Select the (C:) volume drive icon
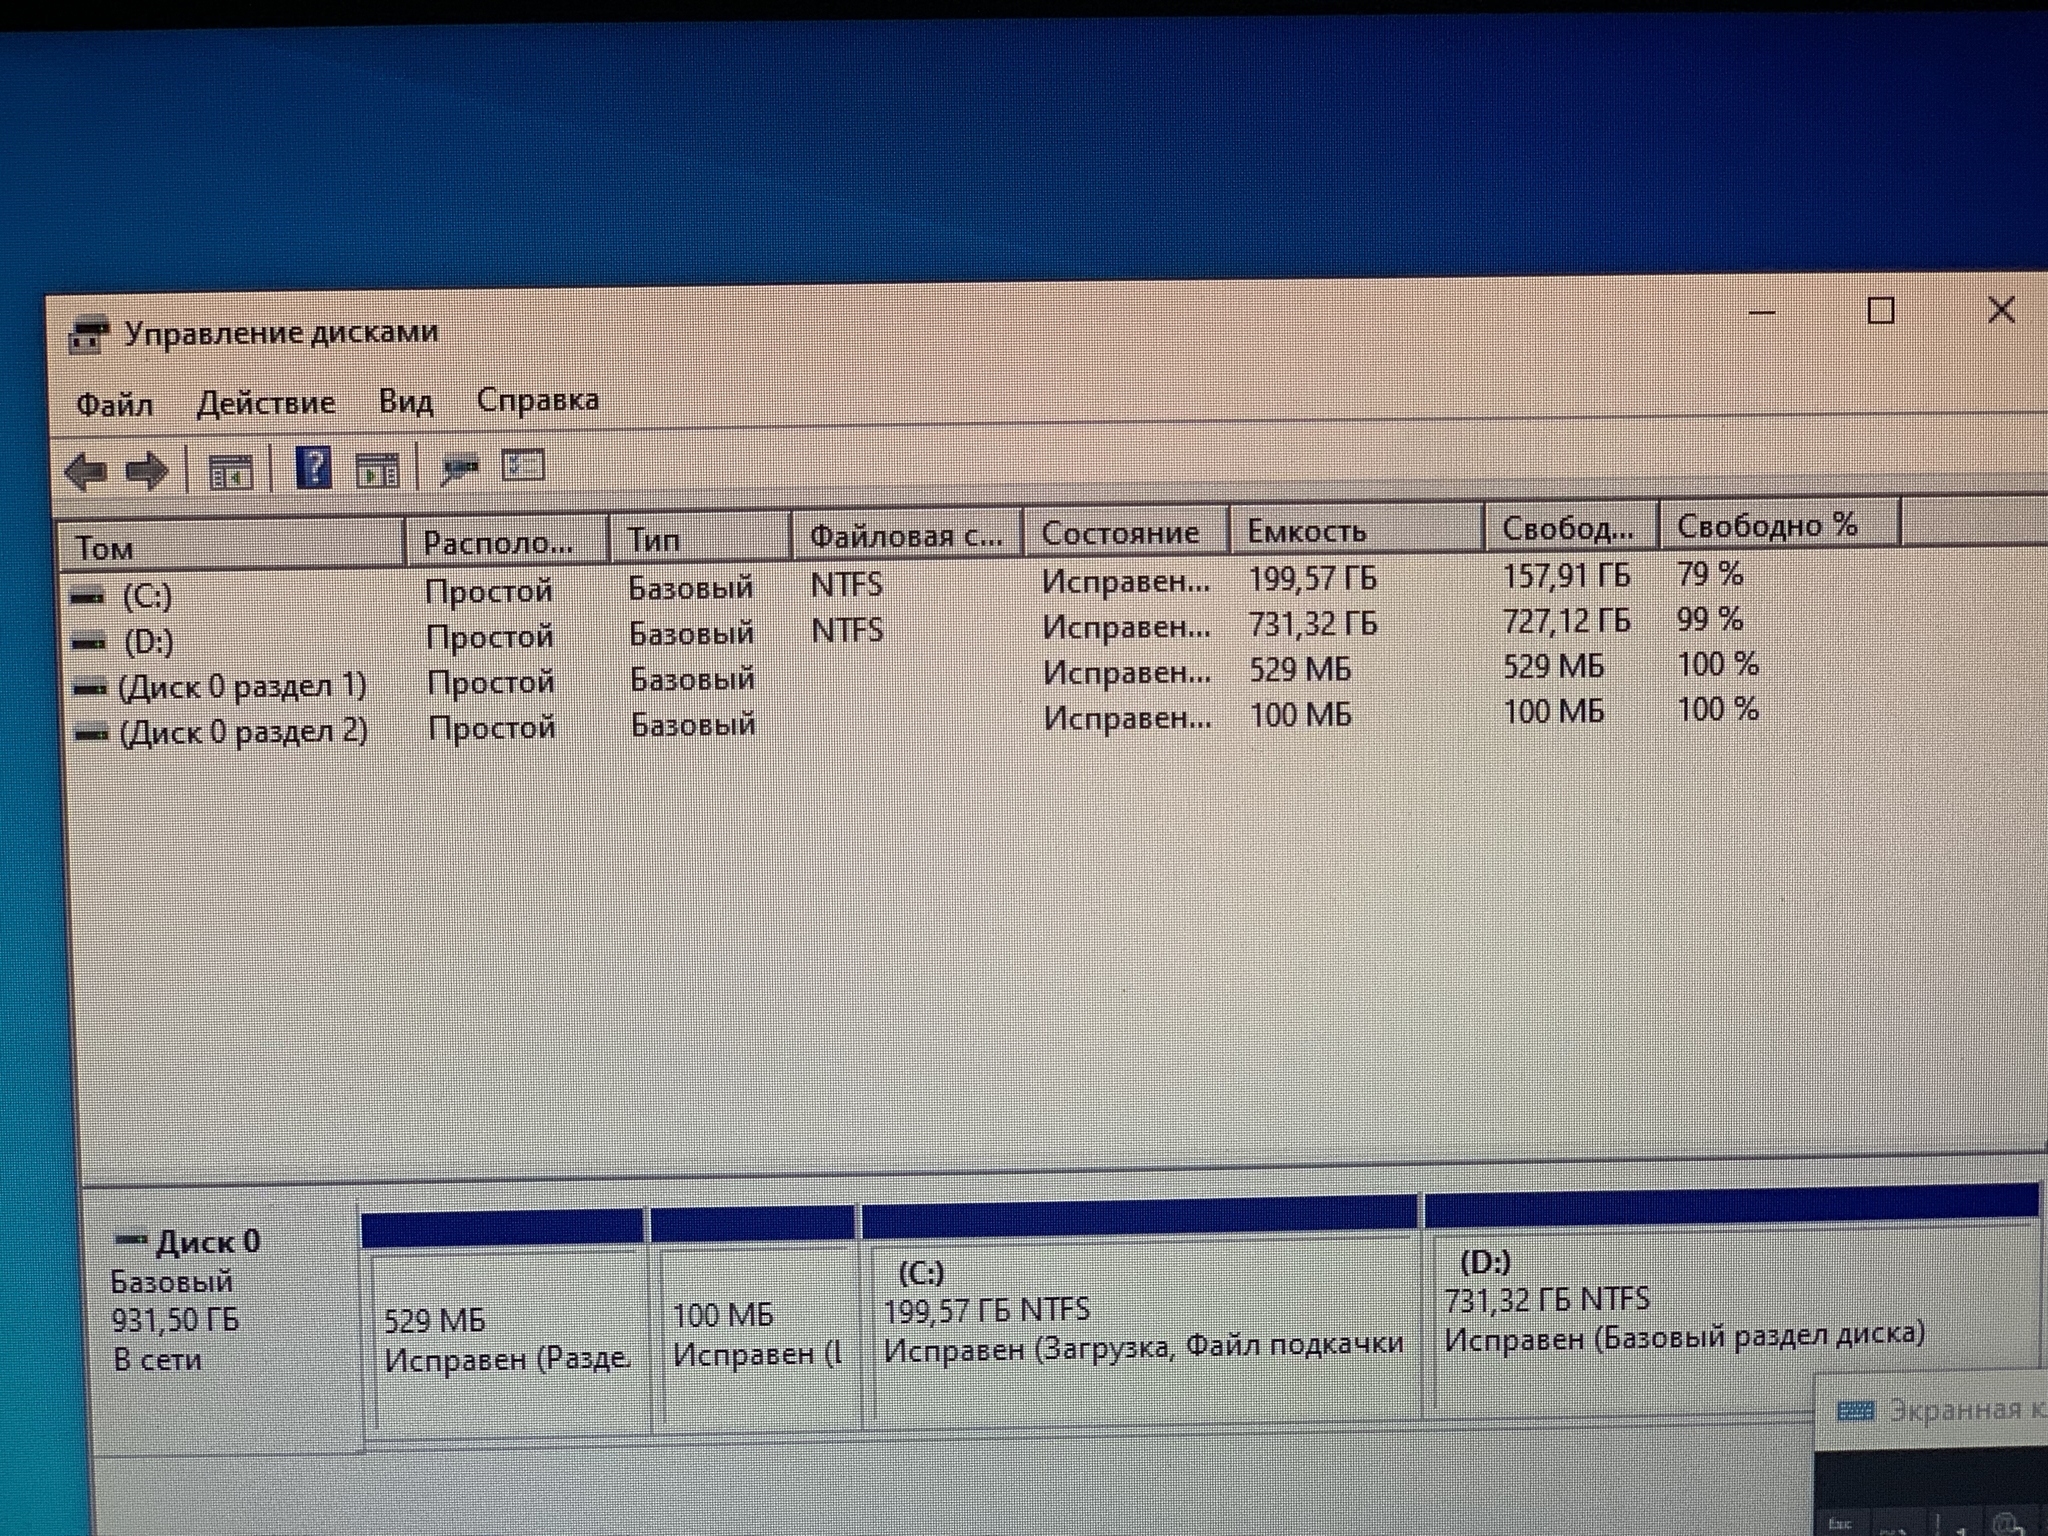Screen dimensions: 2048x1536 [88, 597]
